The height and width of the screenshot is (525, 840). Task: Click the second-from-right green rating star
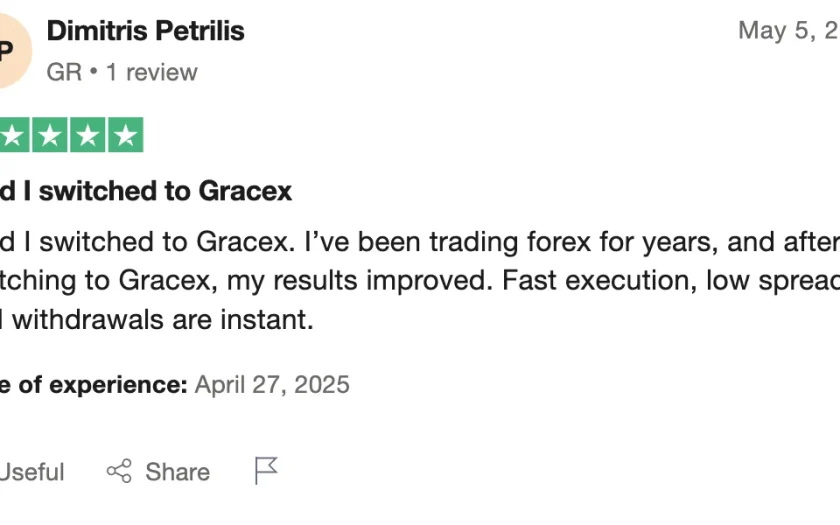click(x=88, y=135)
